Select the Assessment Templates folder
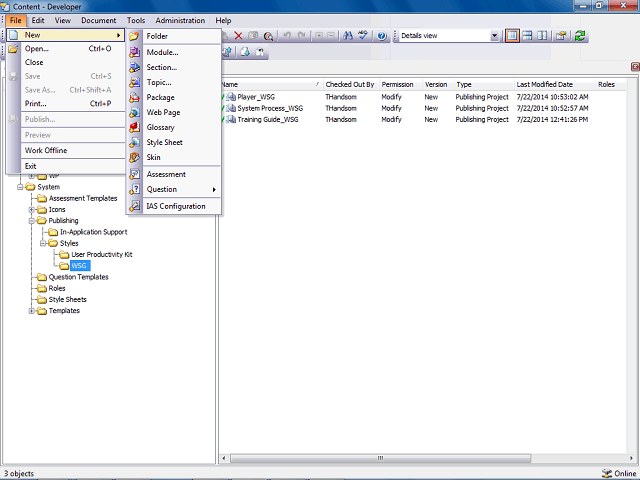 click(x=83, y=198)
